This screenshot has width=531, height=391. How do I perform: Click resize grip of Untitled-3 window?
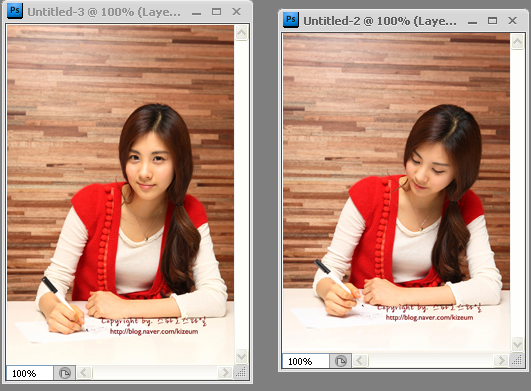click(241, 373)
